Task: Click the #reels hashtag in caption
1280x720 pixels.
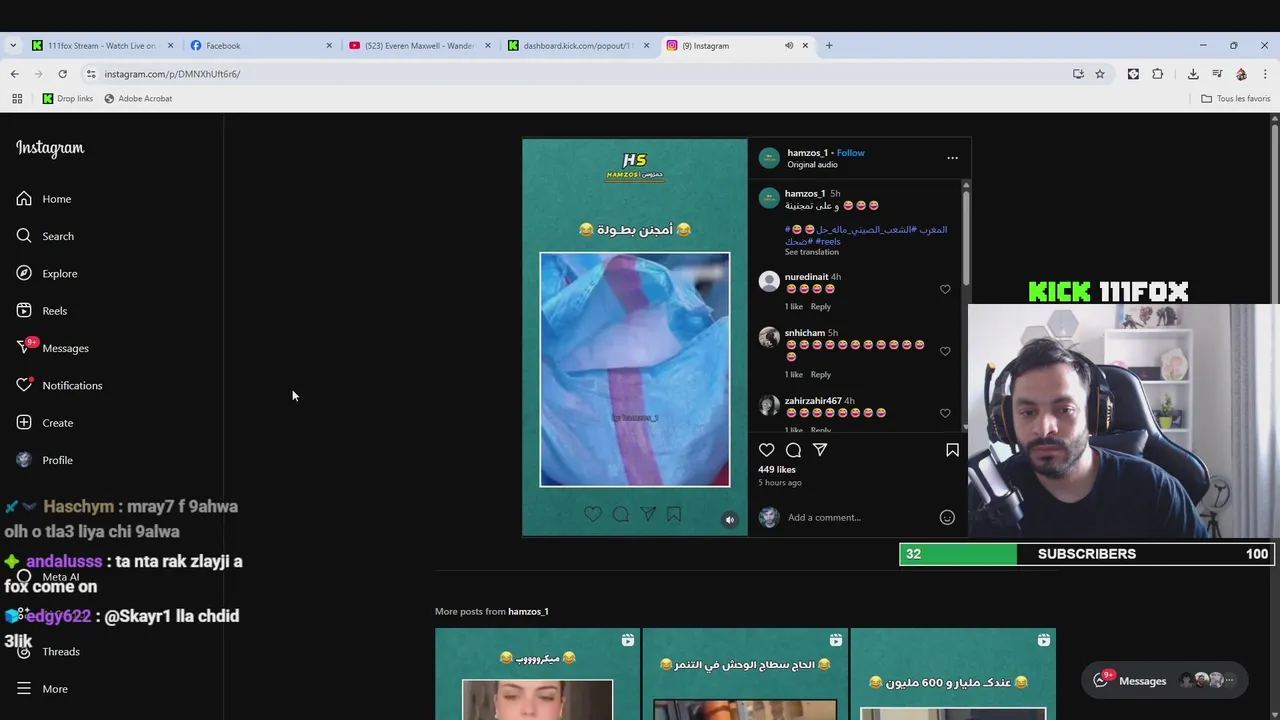Action: 828,241
